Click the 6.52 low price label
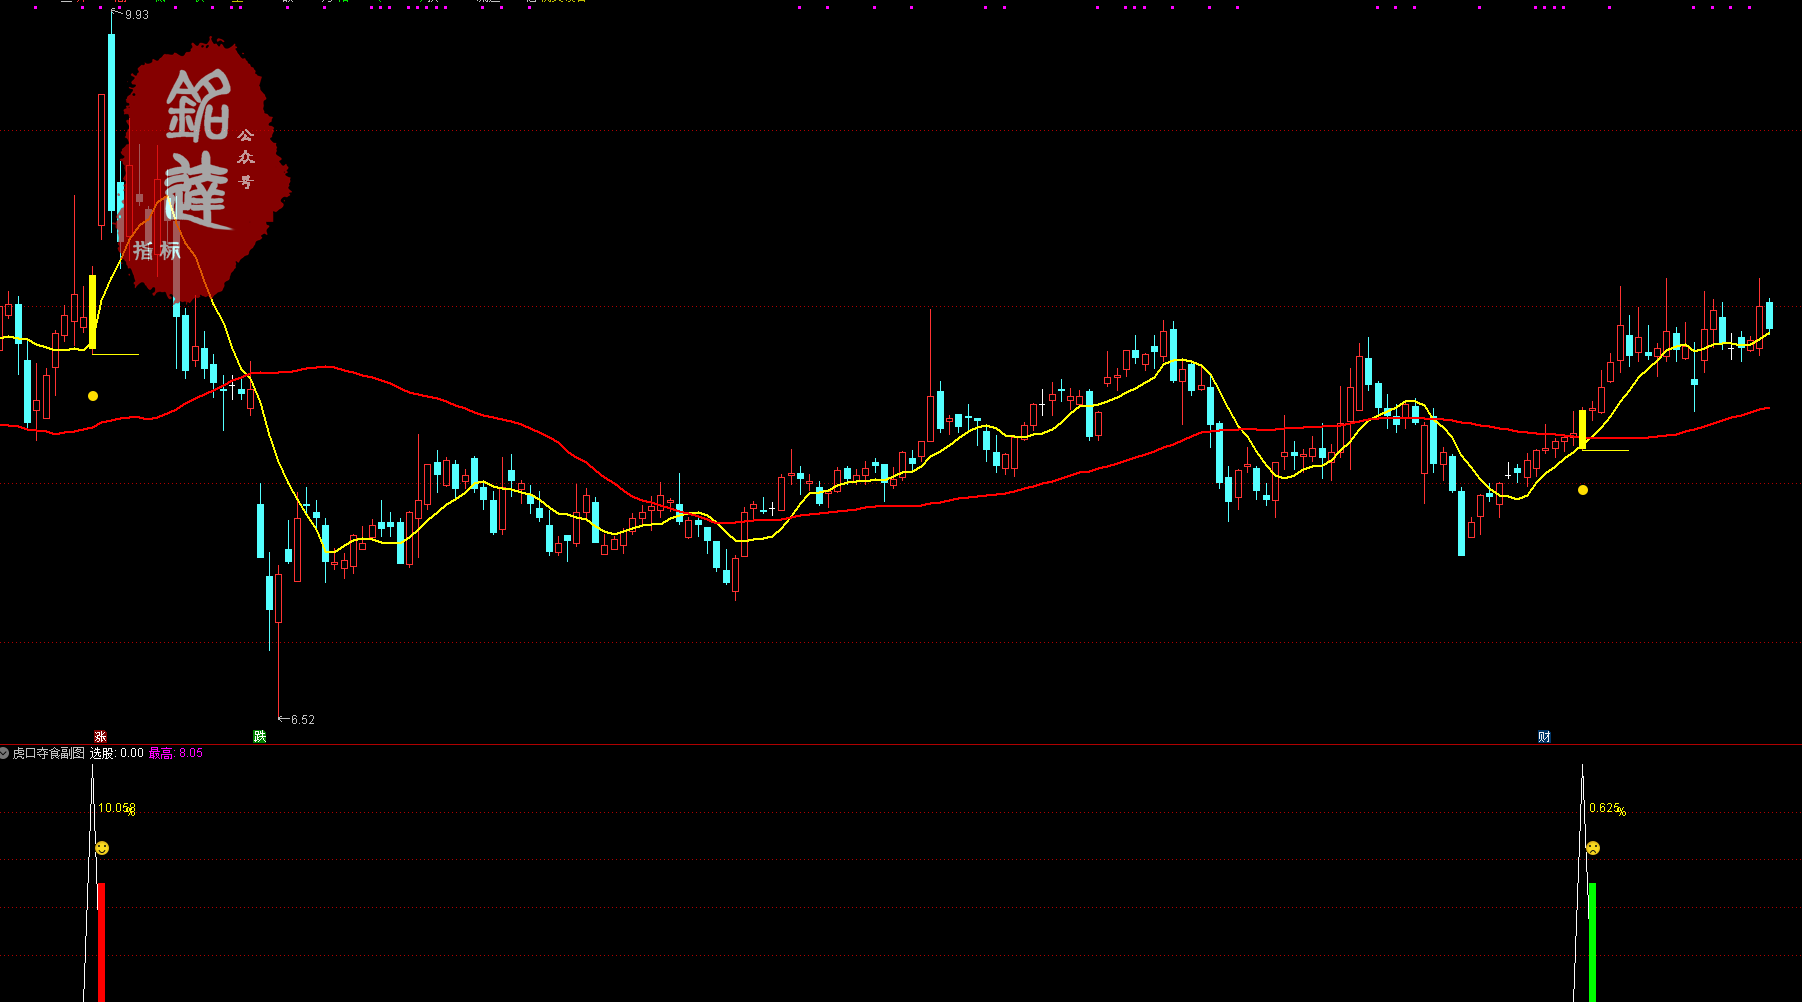The width and height of the screenshot is (1802, 1002). pyautogui.click(x=302, y=720)
